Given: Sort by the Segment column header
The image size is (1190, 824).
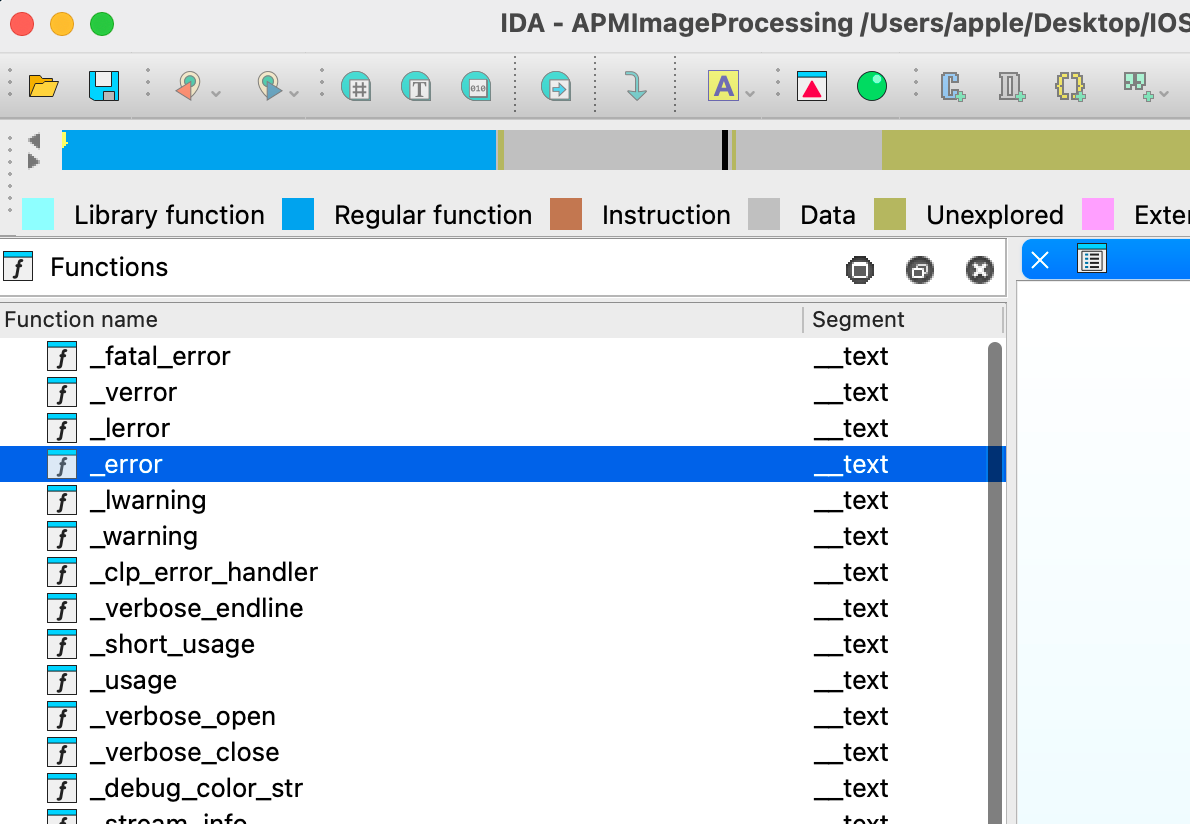Looking at the screenshot, I should pyautogui.click(x=903, y=319).
